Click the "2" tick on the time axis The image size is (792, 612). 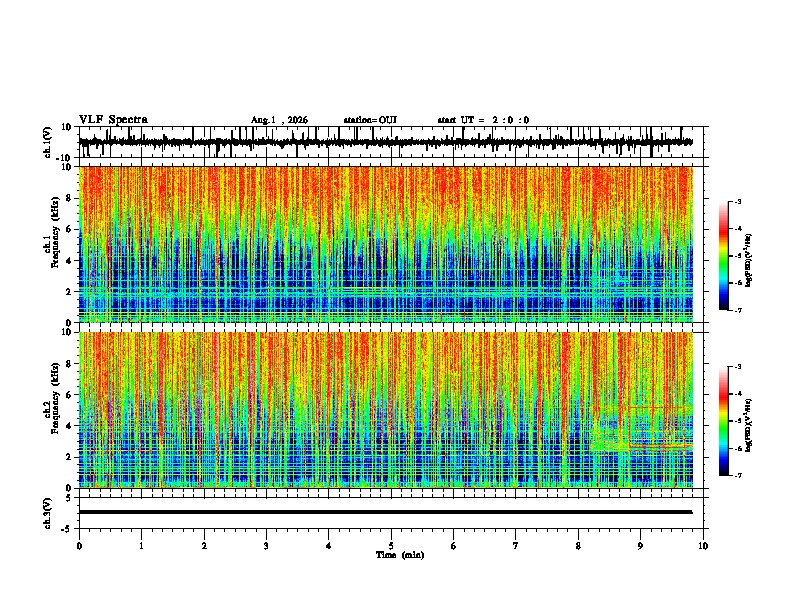(204, 546)
